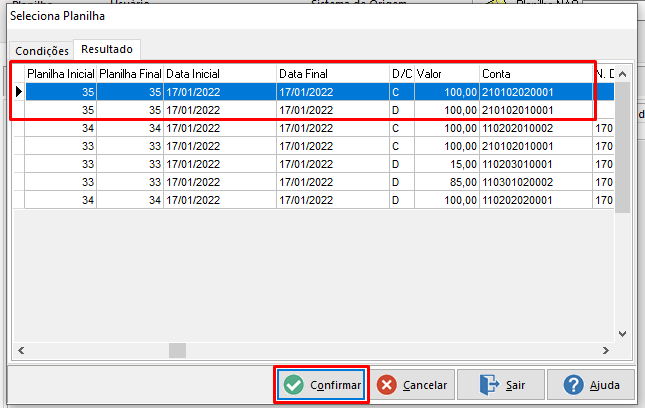Switch to the Condições tab
Screen dimensions: 645x408
coord(42,51)
